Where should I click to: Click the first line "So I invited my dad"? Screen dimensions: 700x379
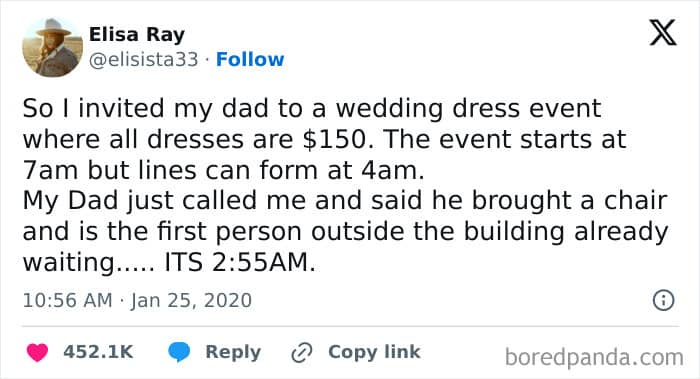312,109
